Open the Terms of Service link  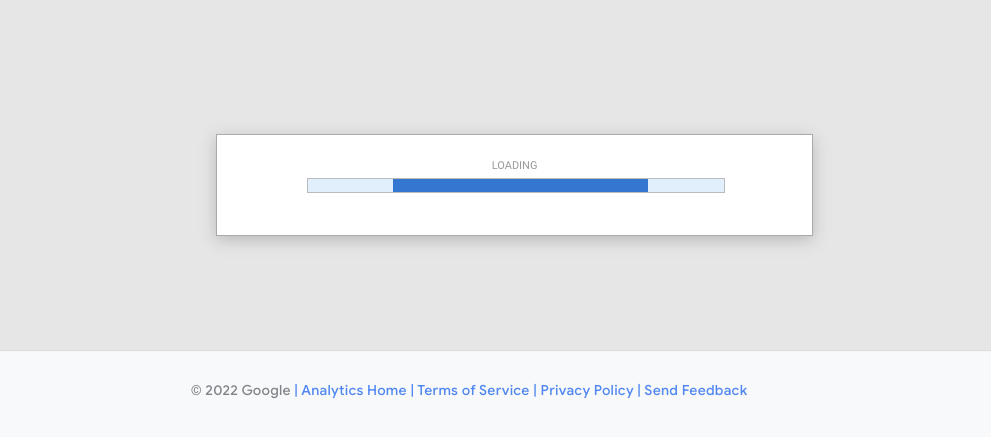click(473, 390)
